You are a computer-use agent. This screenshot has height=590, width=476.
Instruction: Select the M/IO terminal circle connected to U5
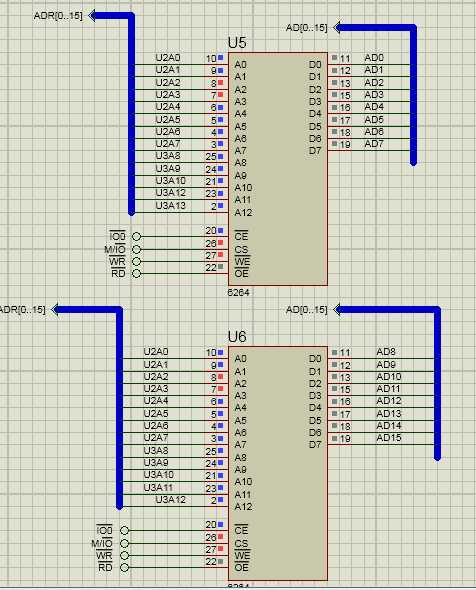137,249
